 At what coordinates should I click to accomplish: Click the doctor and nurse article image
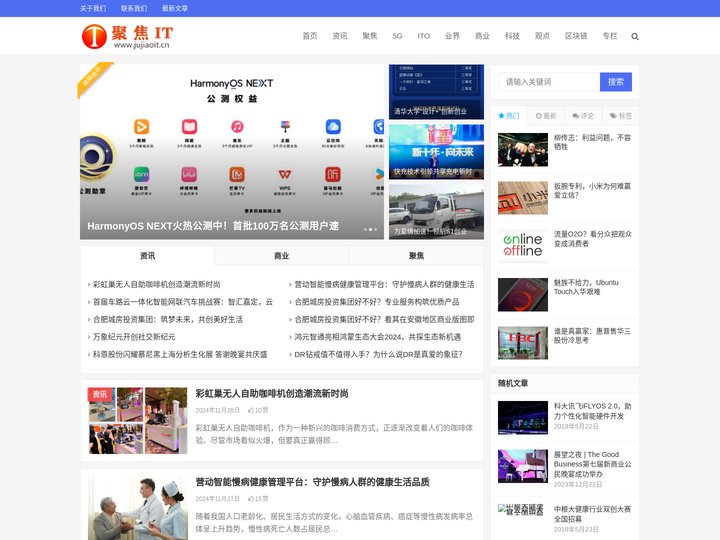click(x=138, y=508)
